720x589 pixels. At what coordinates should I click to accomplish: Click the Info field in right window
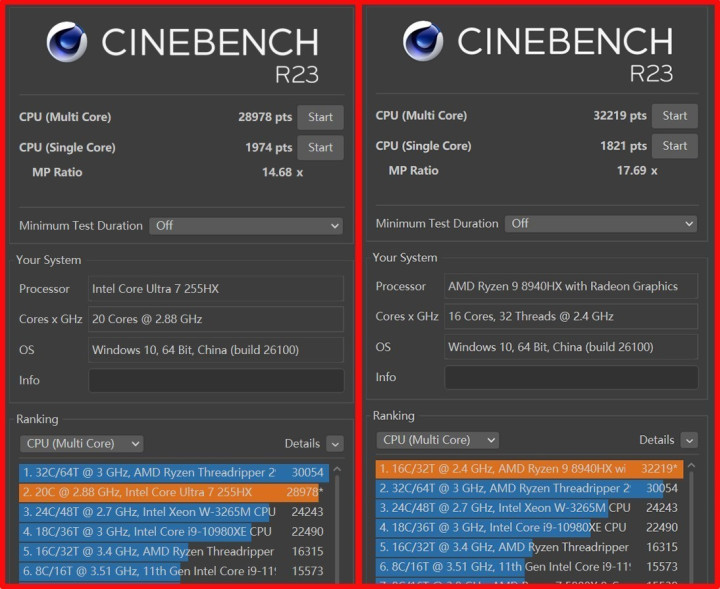tap(571, 377)
